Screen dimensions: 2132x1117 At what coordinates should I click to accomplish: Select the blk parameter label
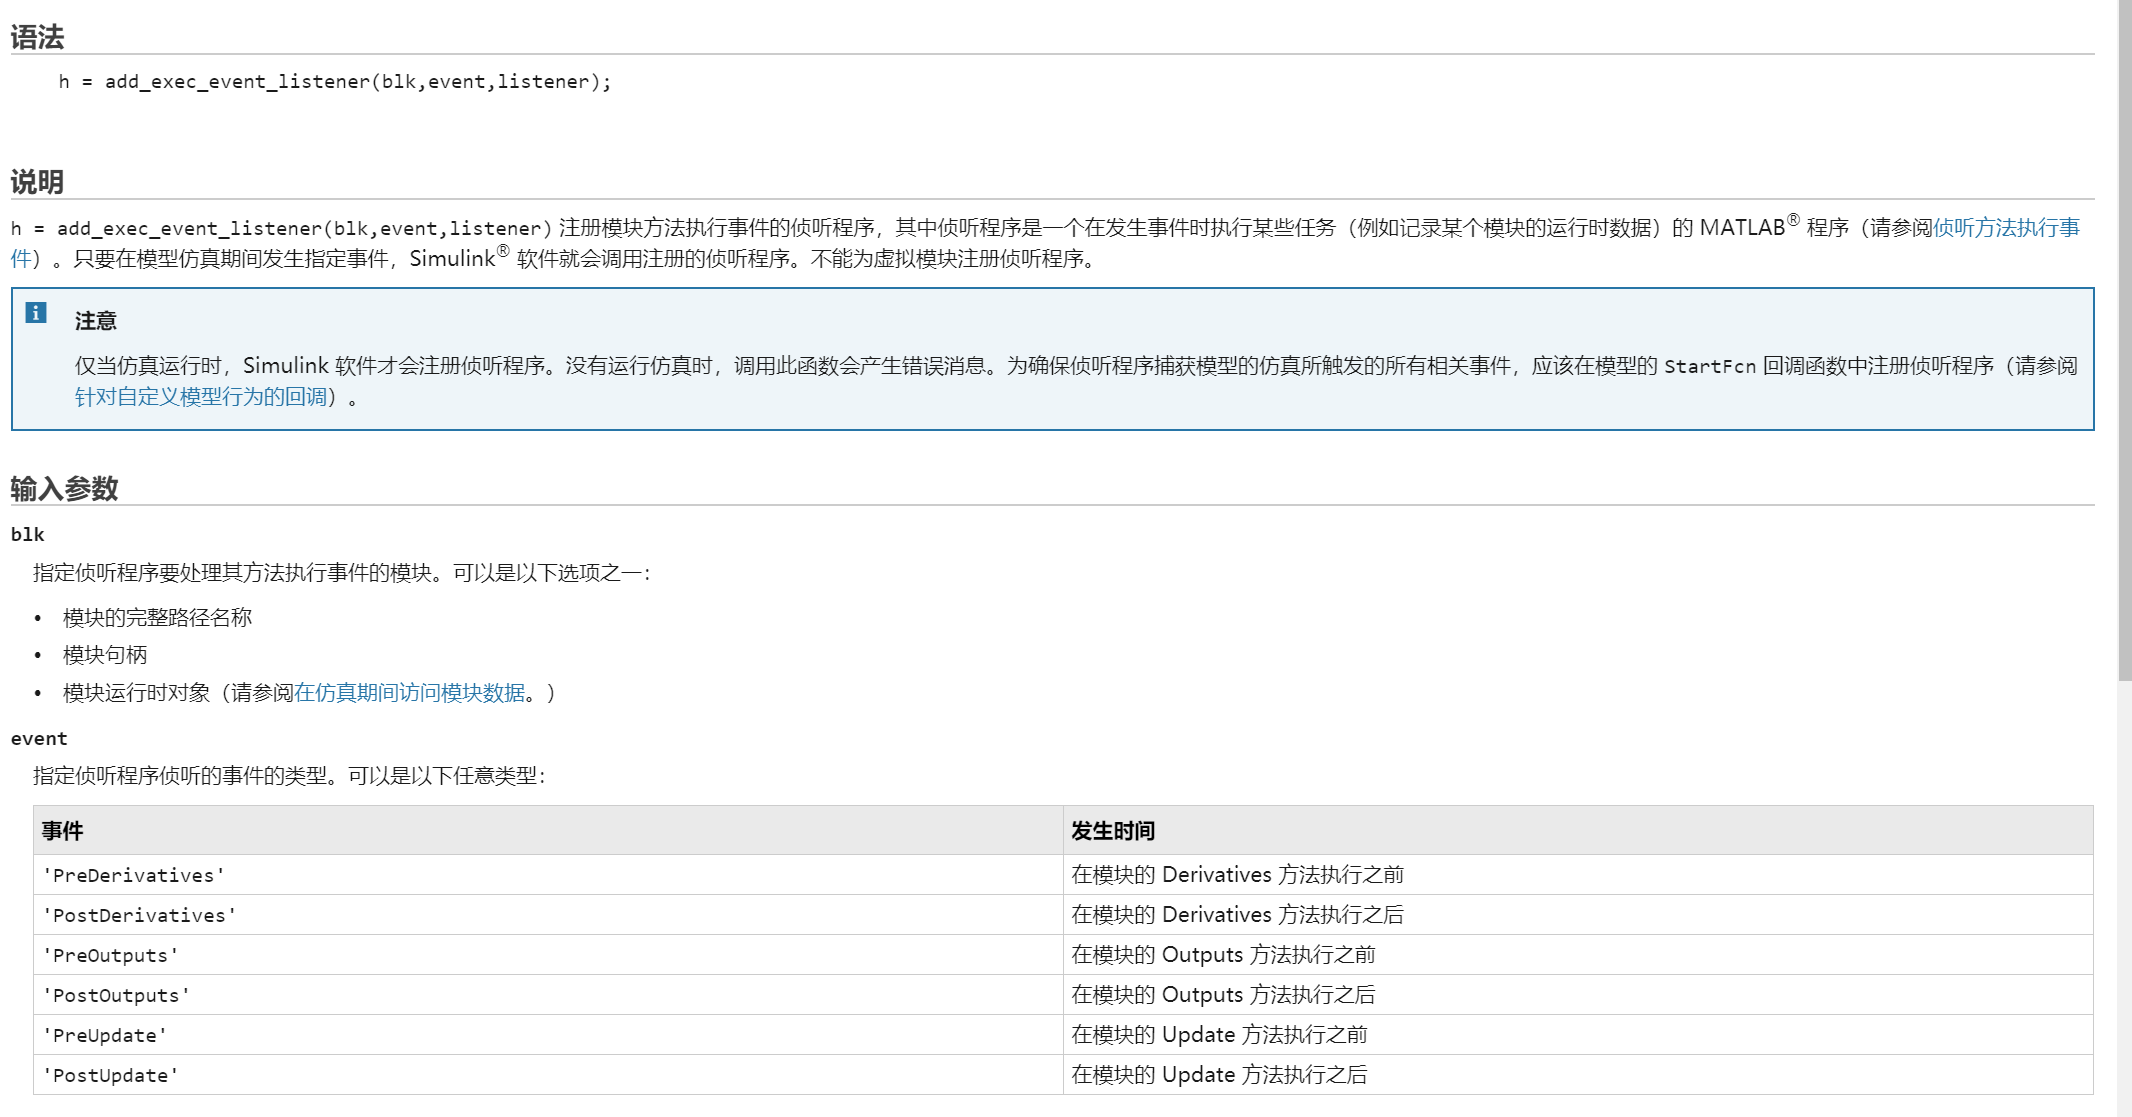27,534
